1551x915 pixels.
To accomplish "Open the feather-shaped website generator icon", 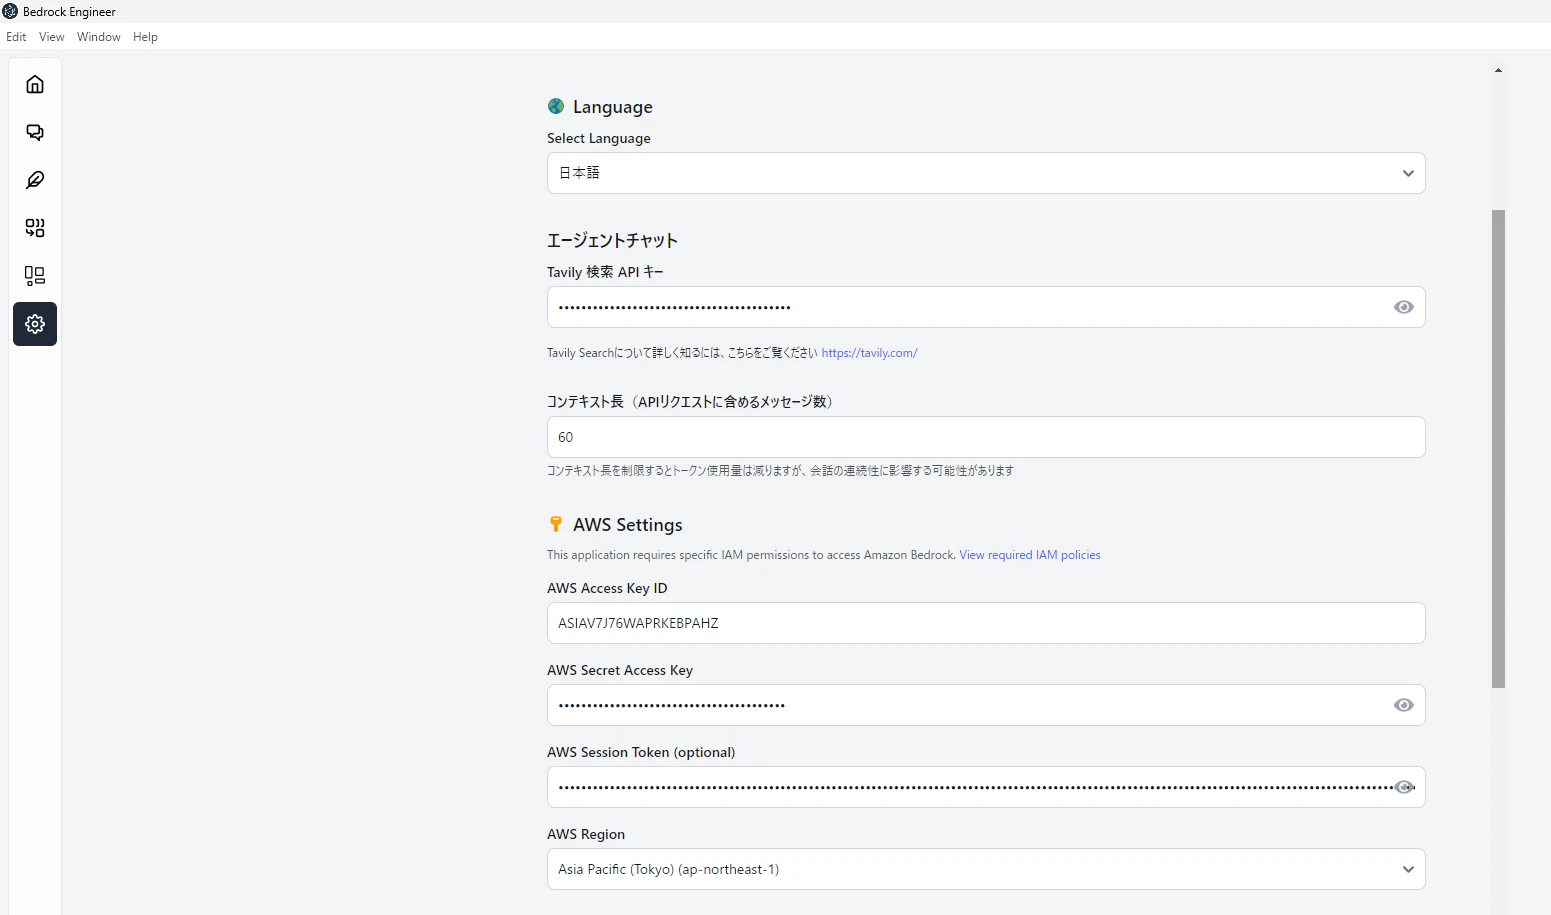I will [35, 180].
